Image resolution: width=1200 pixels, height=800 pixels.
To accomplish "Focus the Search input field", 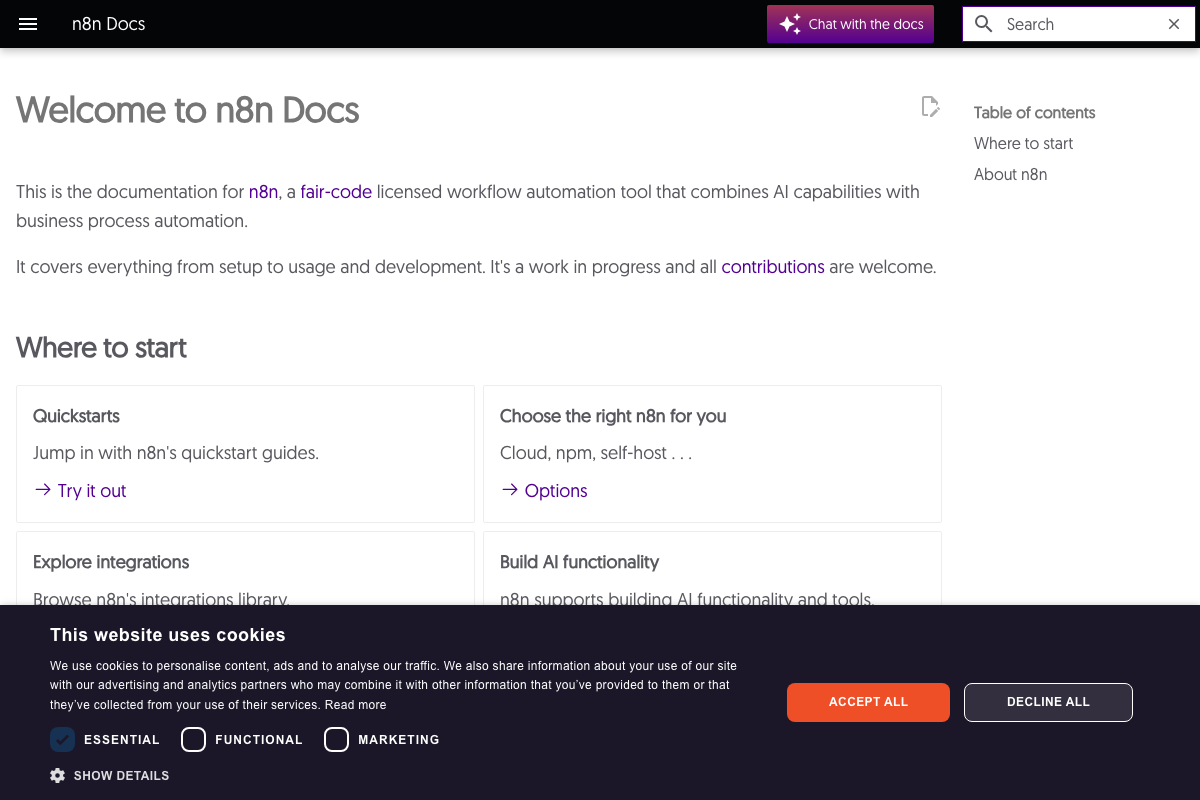I will (x=1080, y=24).
